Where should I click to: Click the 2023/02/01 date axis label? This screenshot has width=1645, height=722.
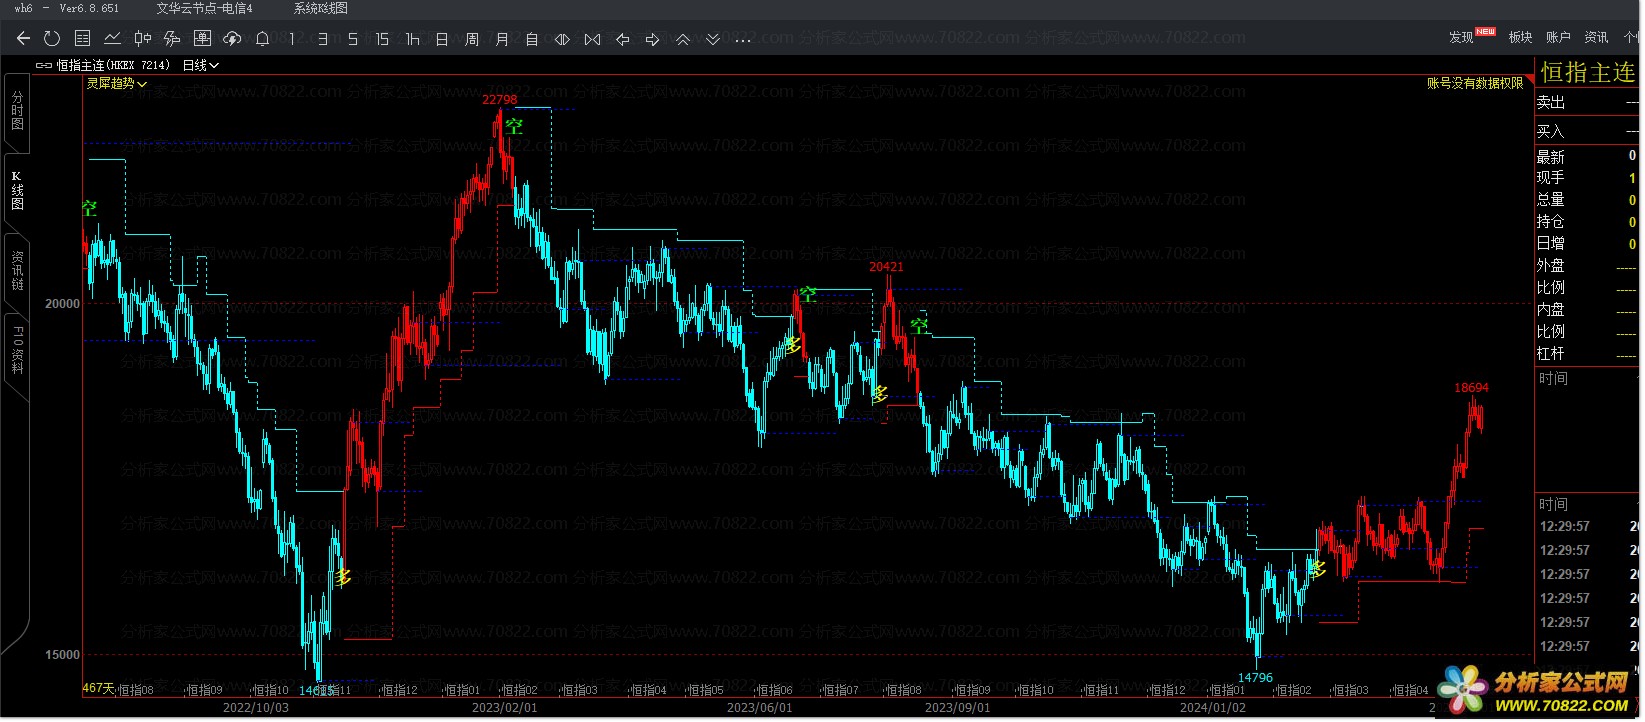point(505,708)
